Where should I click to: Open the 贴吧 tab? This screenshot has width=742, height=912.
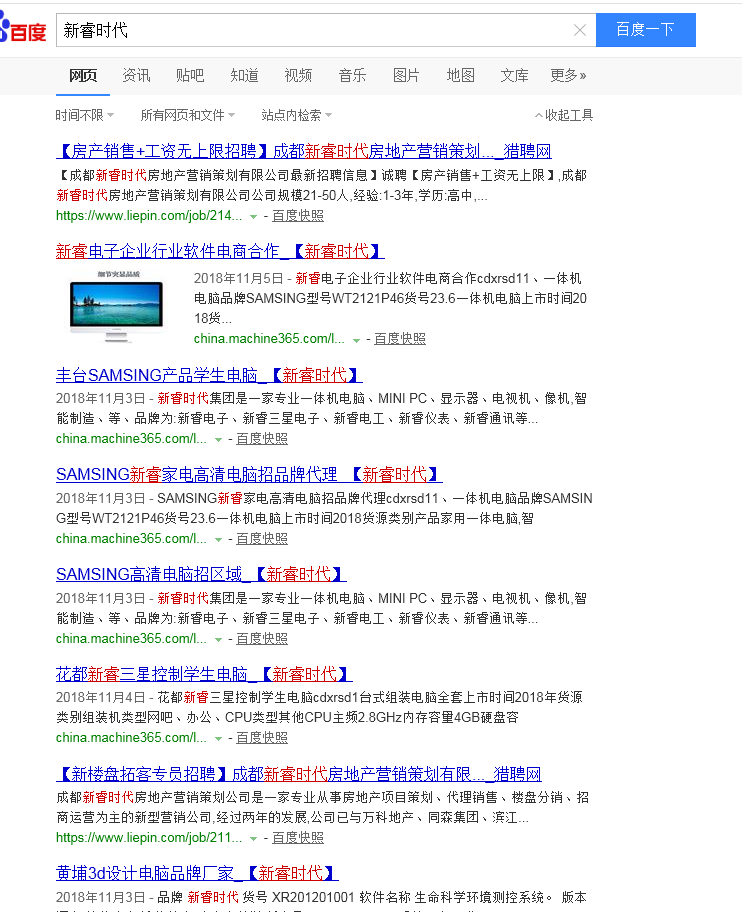tap(190, 76)
